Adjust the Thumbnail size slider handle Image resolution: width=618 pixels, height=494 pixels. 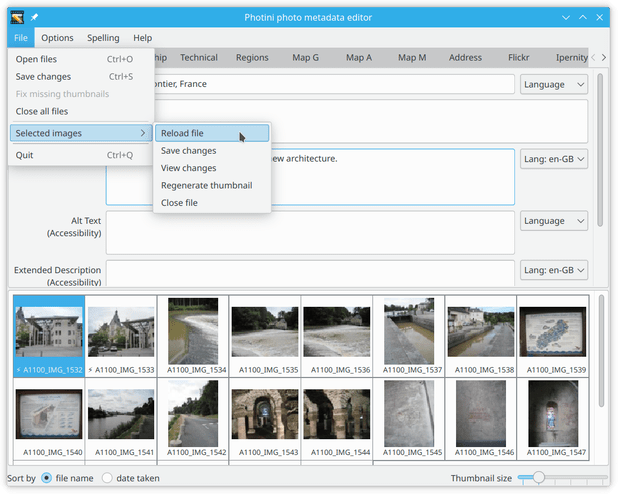(538, 477)
